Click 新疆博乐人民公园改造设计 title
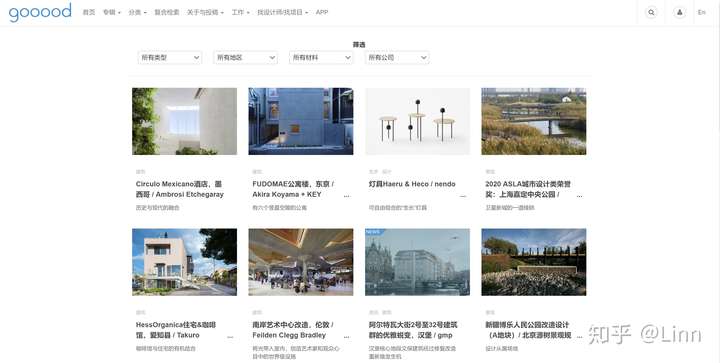720x363 pixels. point(528,330)
